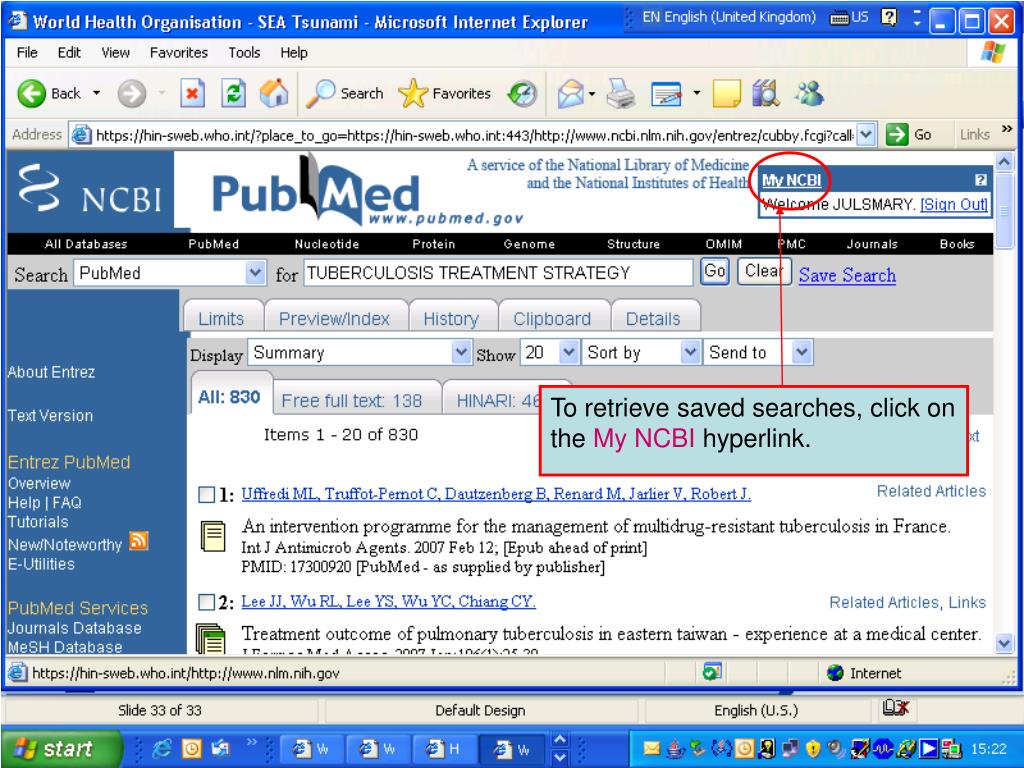The image size is (1024, 768).
Task: Switch to the Limits tab
Action: (x=221, y=318)
